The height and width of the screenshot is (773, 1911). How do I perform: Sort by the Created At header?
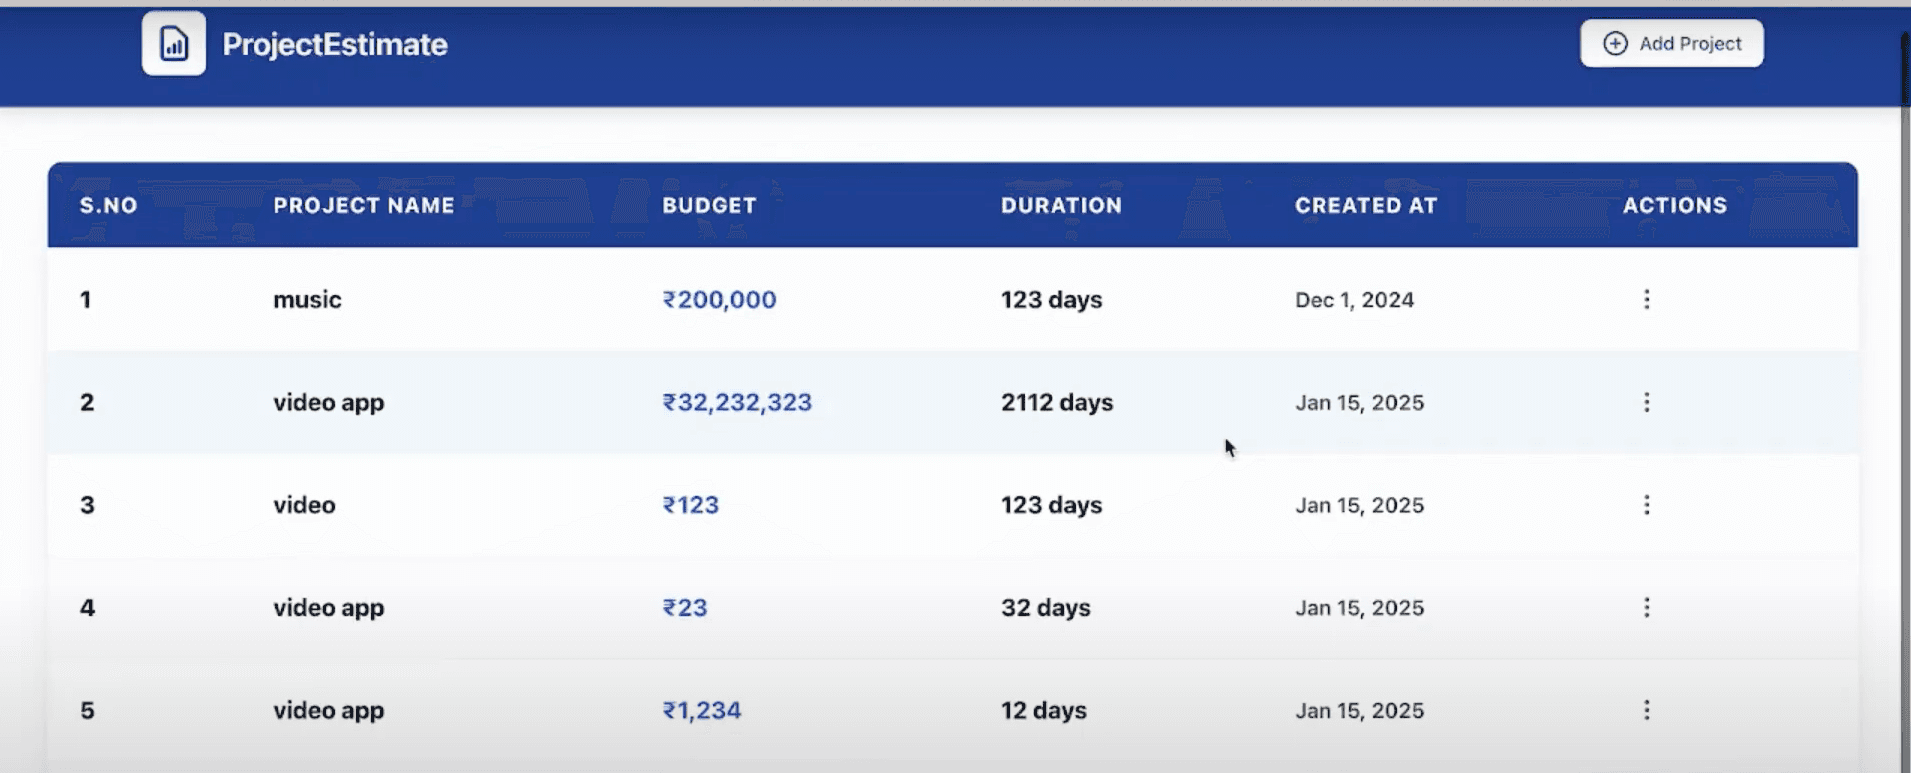coord(1366,205)
